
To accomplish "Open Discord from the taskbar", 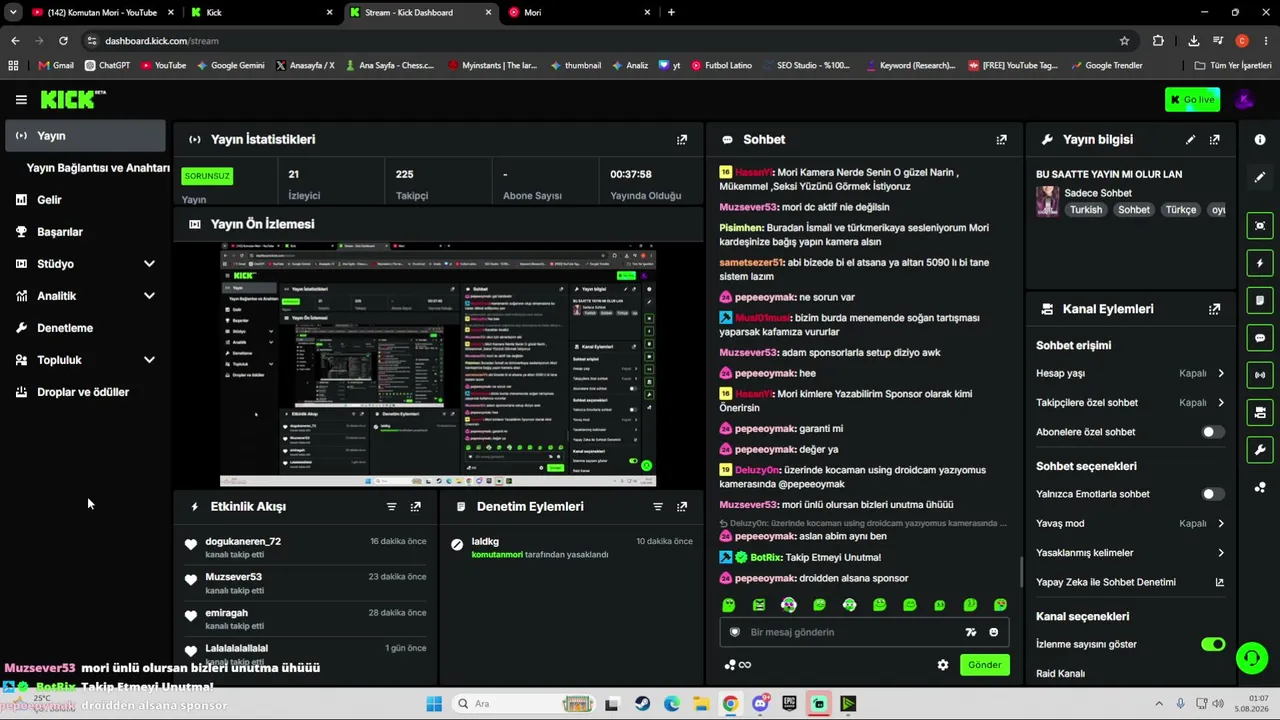I will tap(760, 704).
